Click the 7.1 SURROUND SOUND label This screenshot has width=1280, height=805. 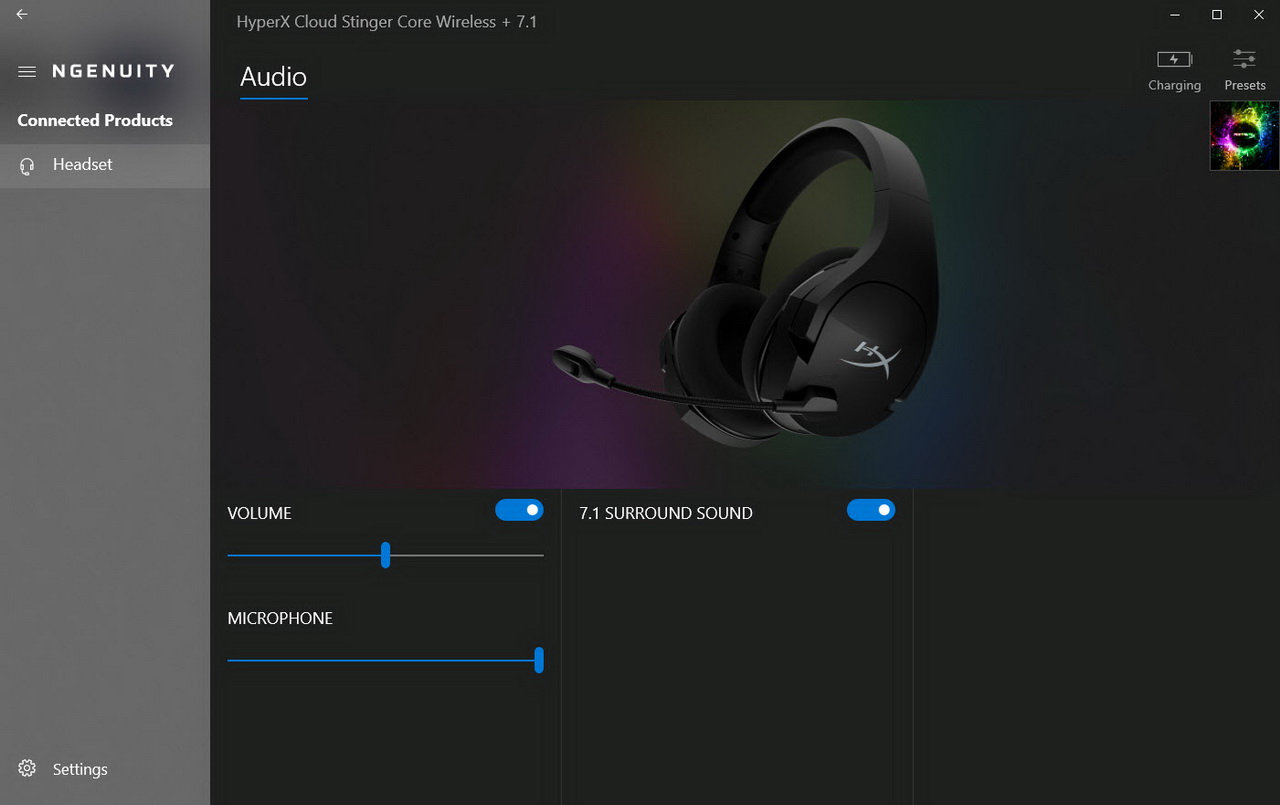(666, 513)
